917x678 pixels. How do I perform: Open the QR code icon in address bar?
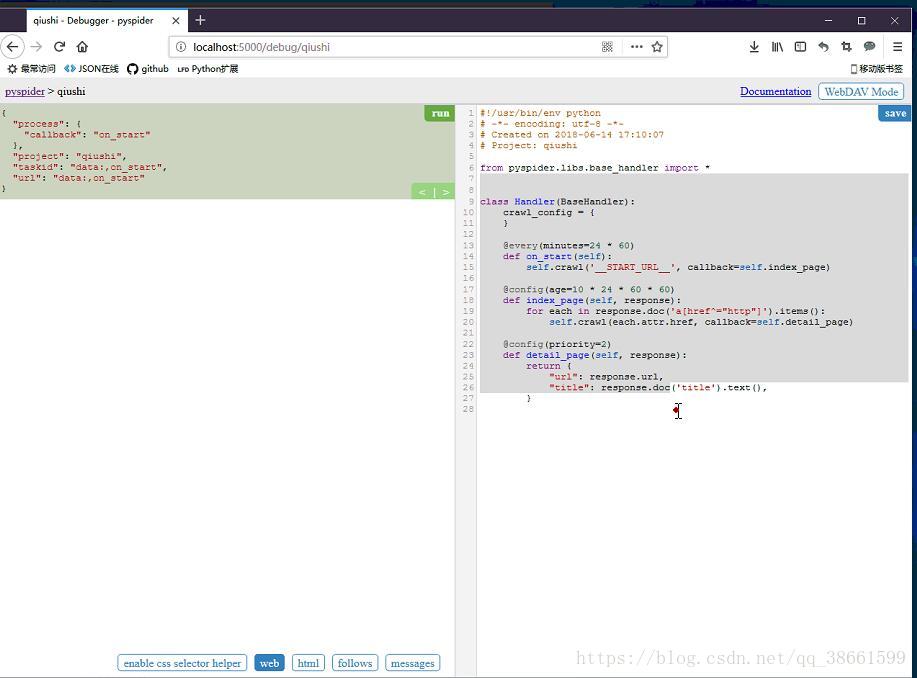[x=607, y=47]
